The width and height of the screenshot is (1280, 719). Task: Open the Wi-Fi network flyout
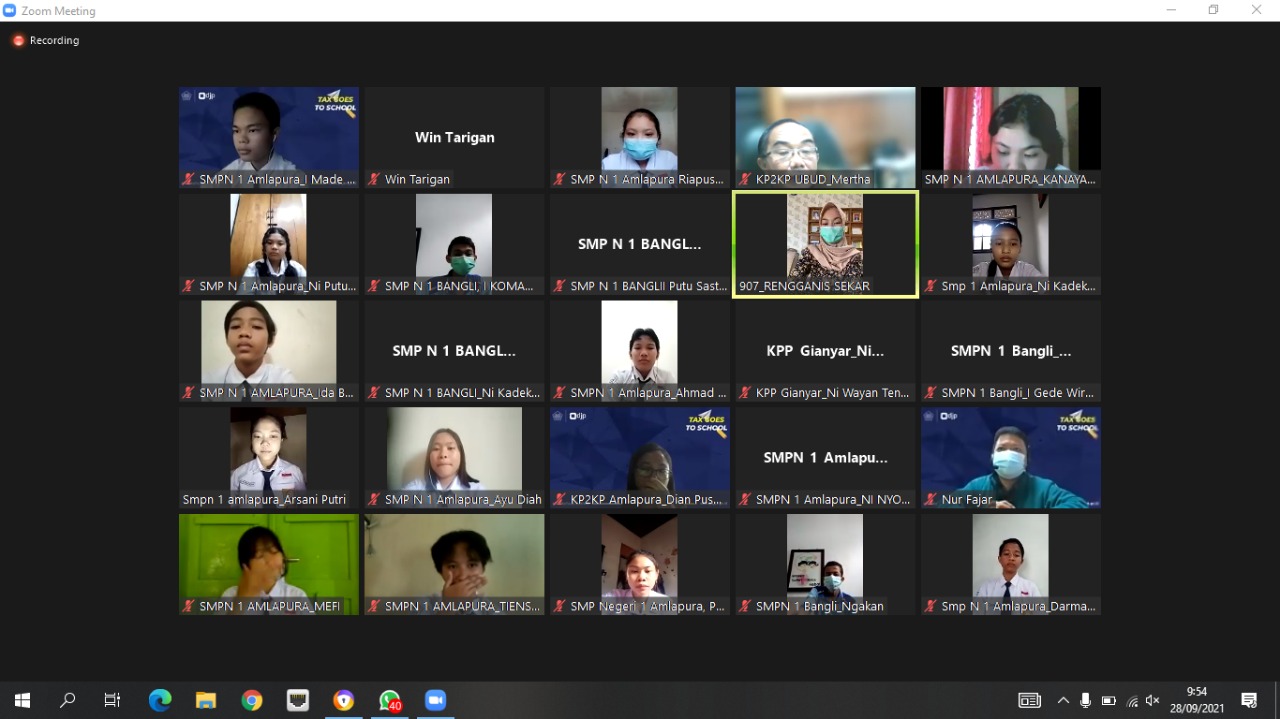pos(1132,701)
